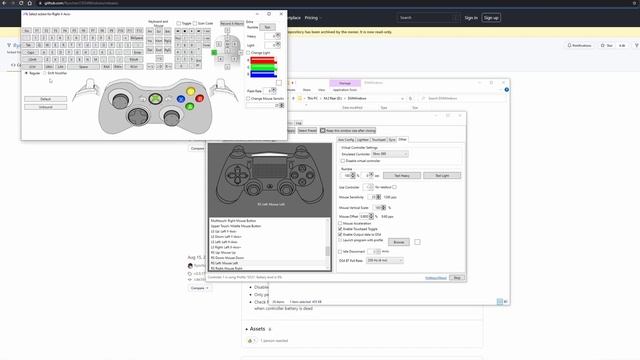
Task: Click the controls list vertical scrollbar
Action: (327, 244)
